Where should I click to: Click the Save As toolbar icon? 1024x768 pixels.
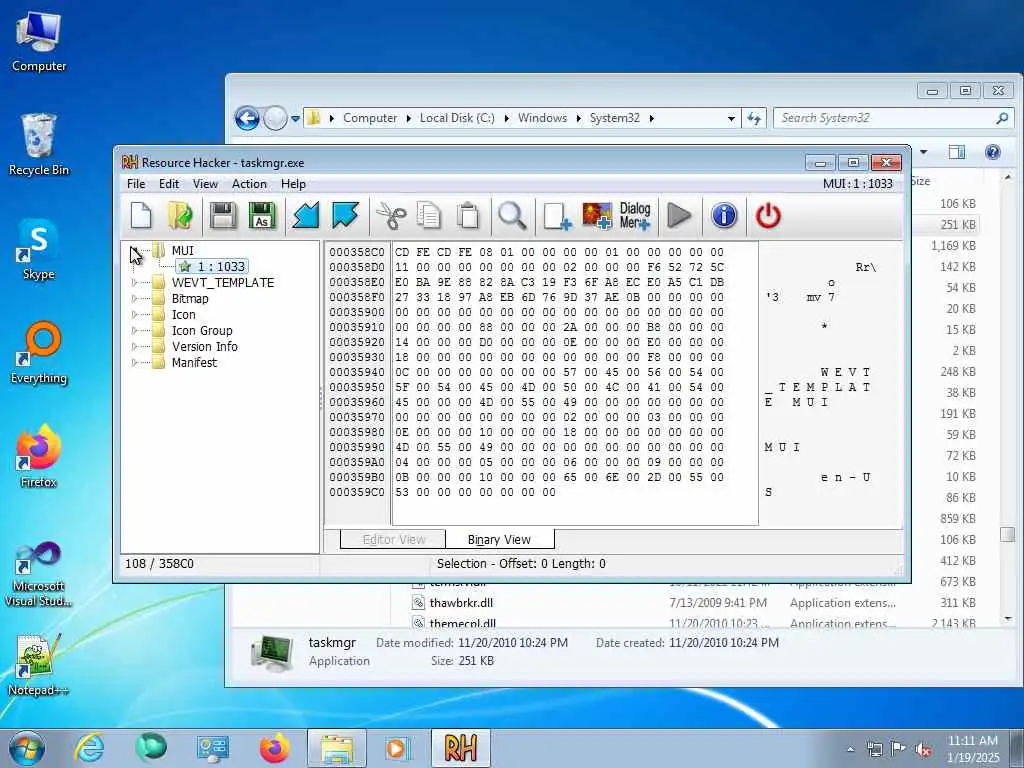tap(262, 216)
